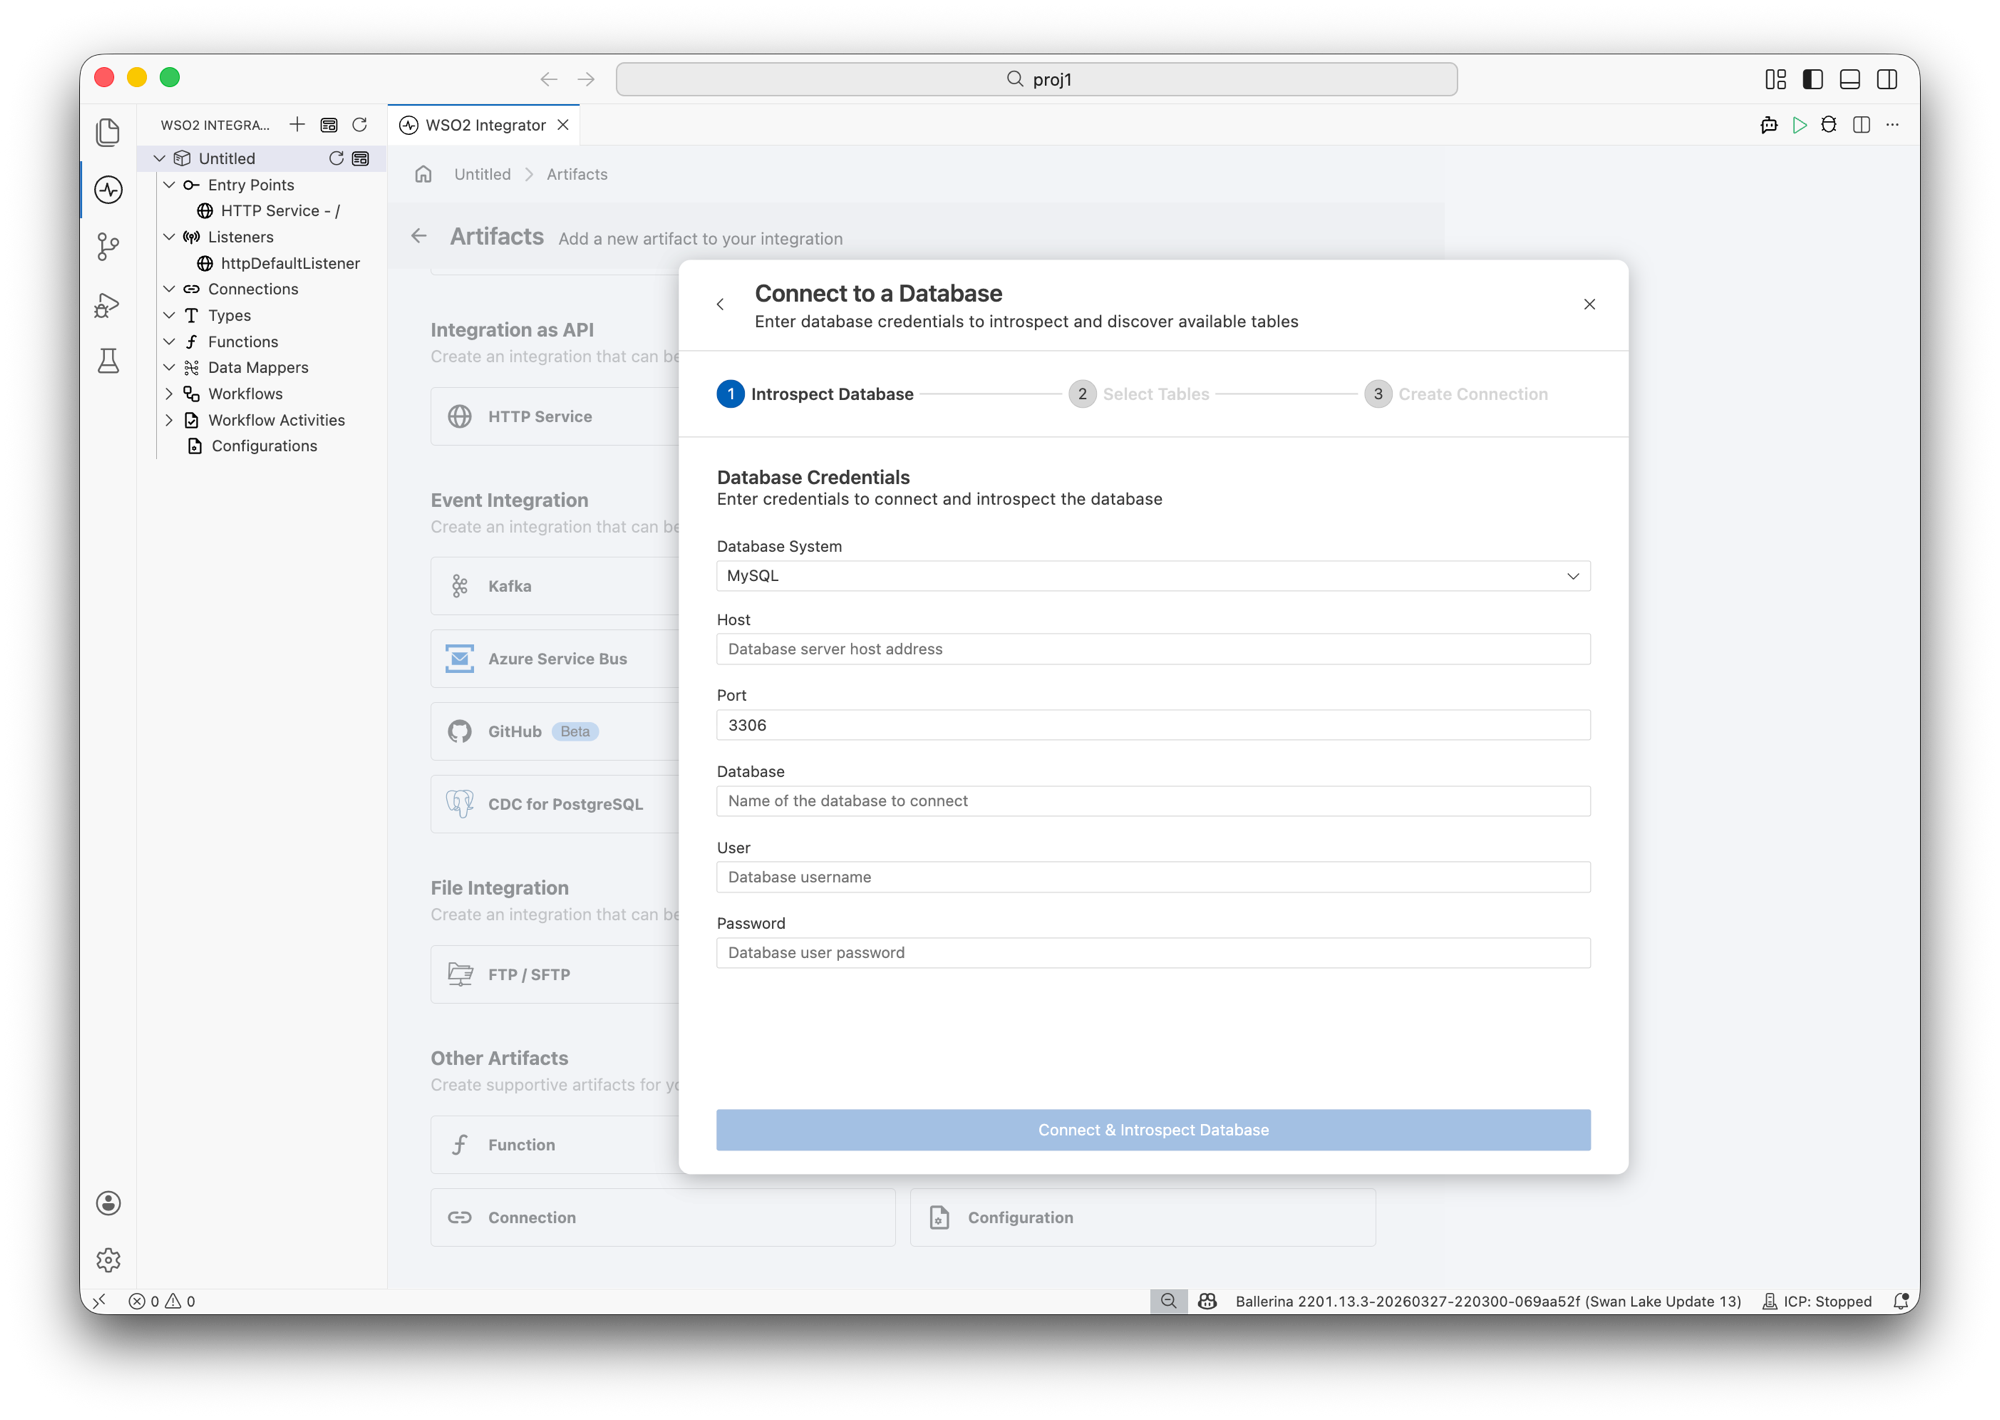Go to home icon in breadcrumb

[424, 174]
